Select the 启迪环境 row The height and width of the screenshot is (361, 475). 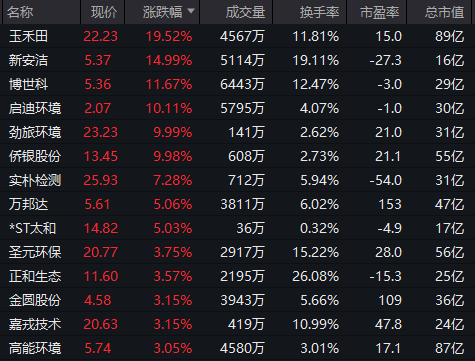click(x=237, y=108)
